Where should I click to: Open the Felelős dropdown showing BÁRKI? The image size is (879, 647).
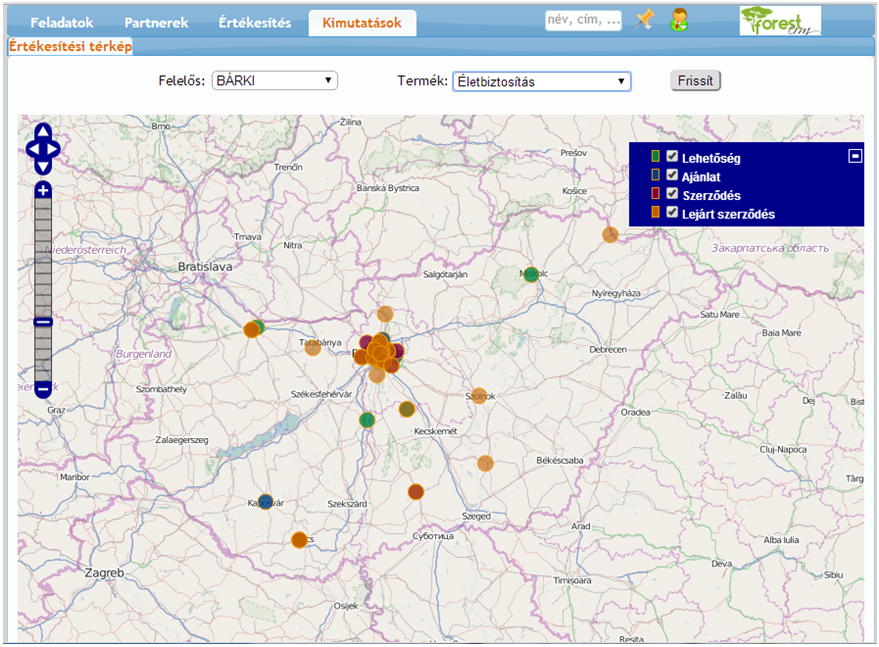point(274,81)
